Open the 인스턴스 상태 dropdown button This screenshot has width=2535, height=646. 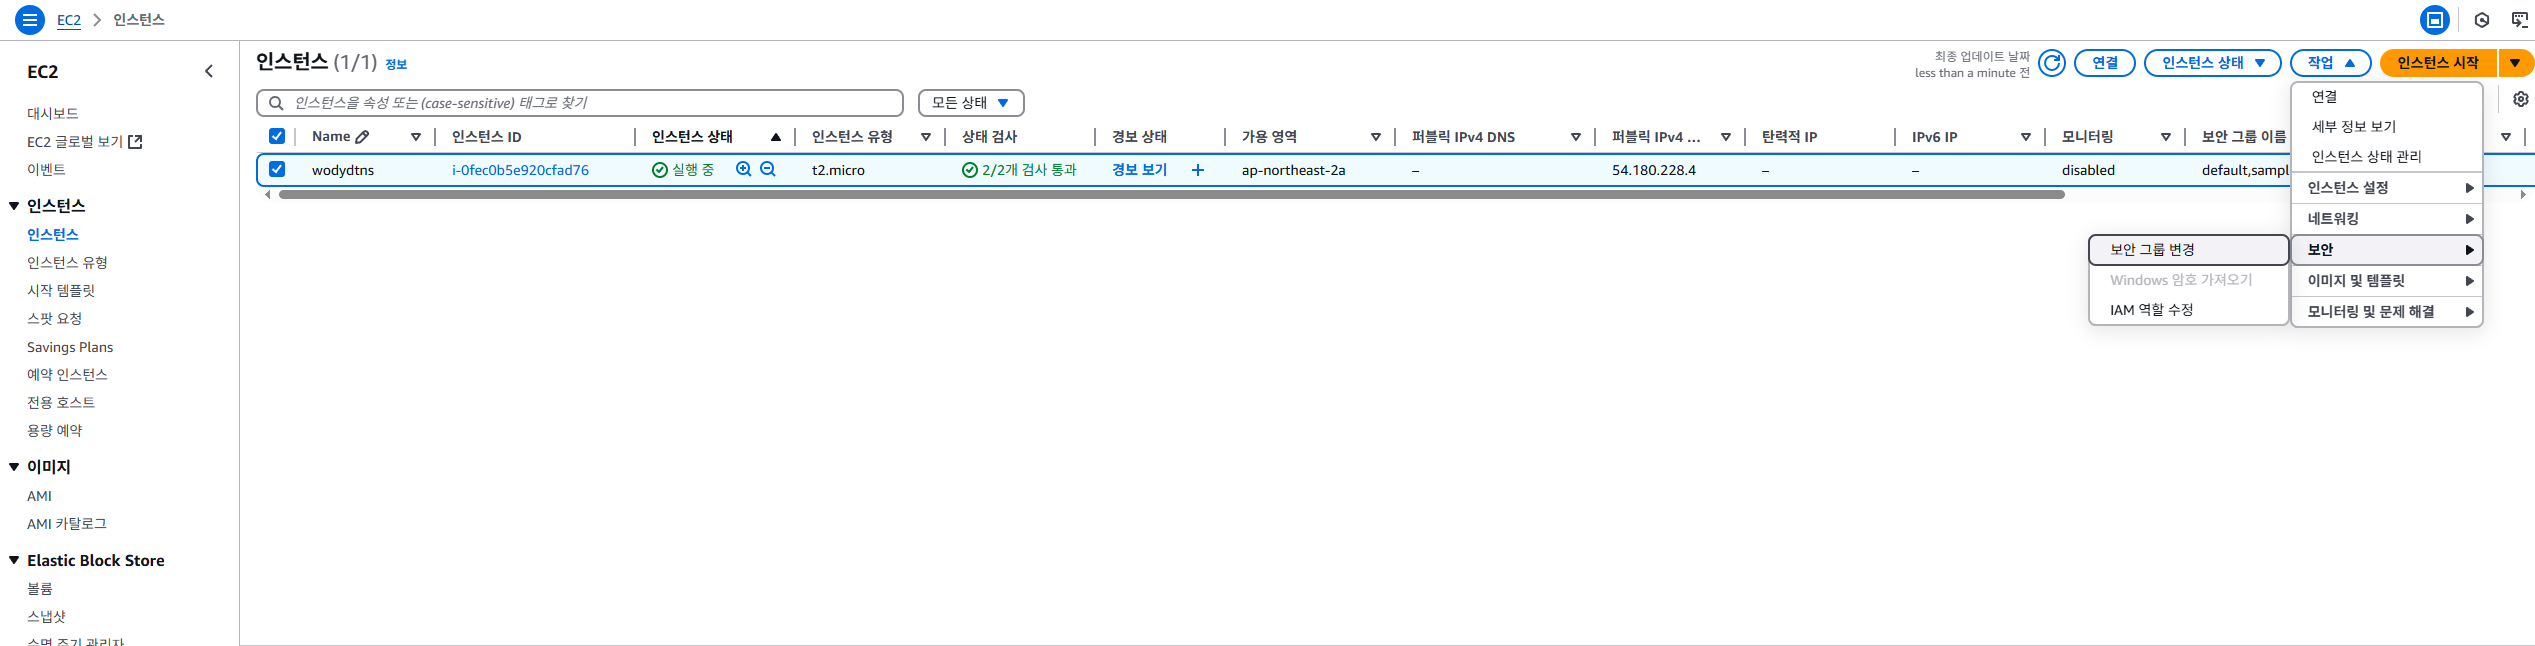point(2212,63)
